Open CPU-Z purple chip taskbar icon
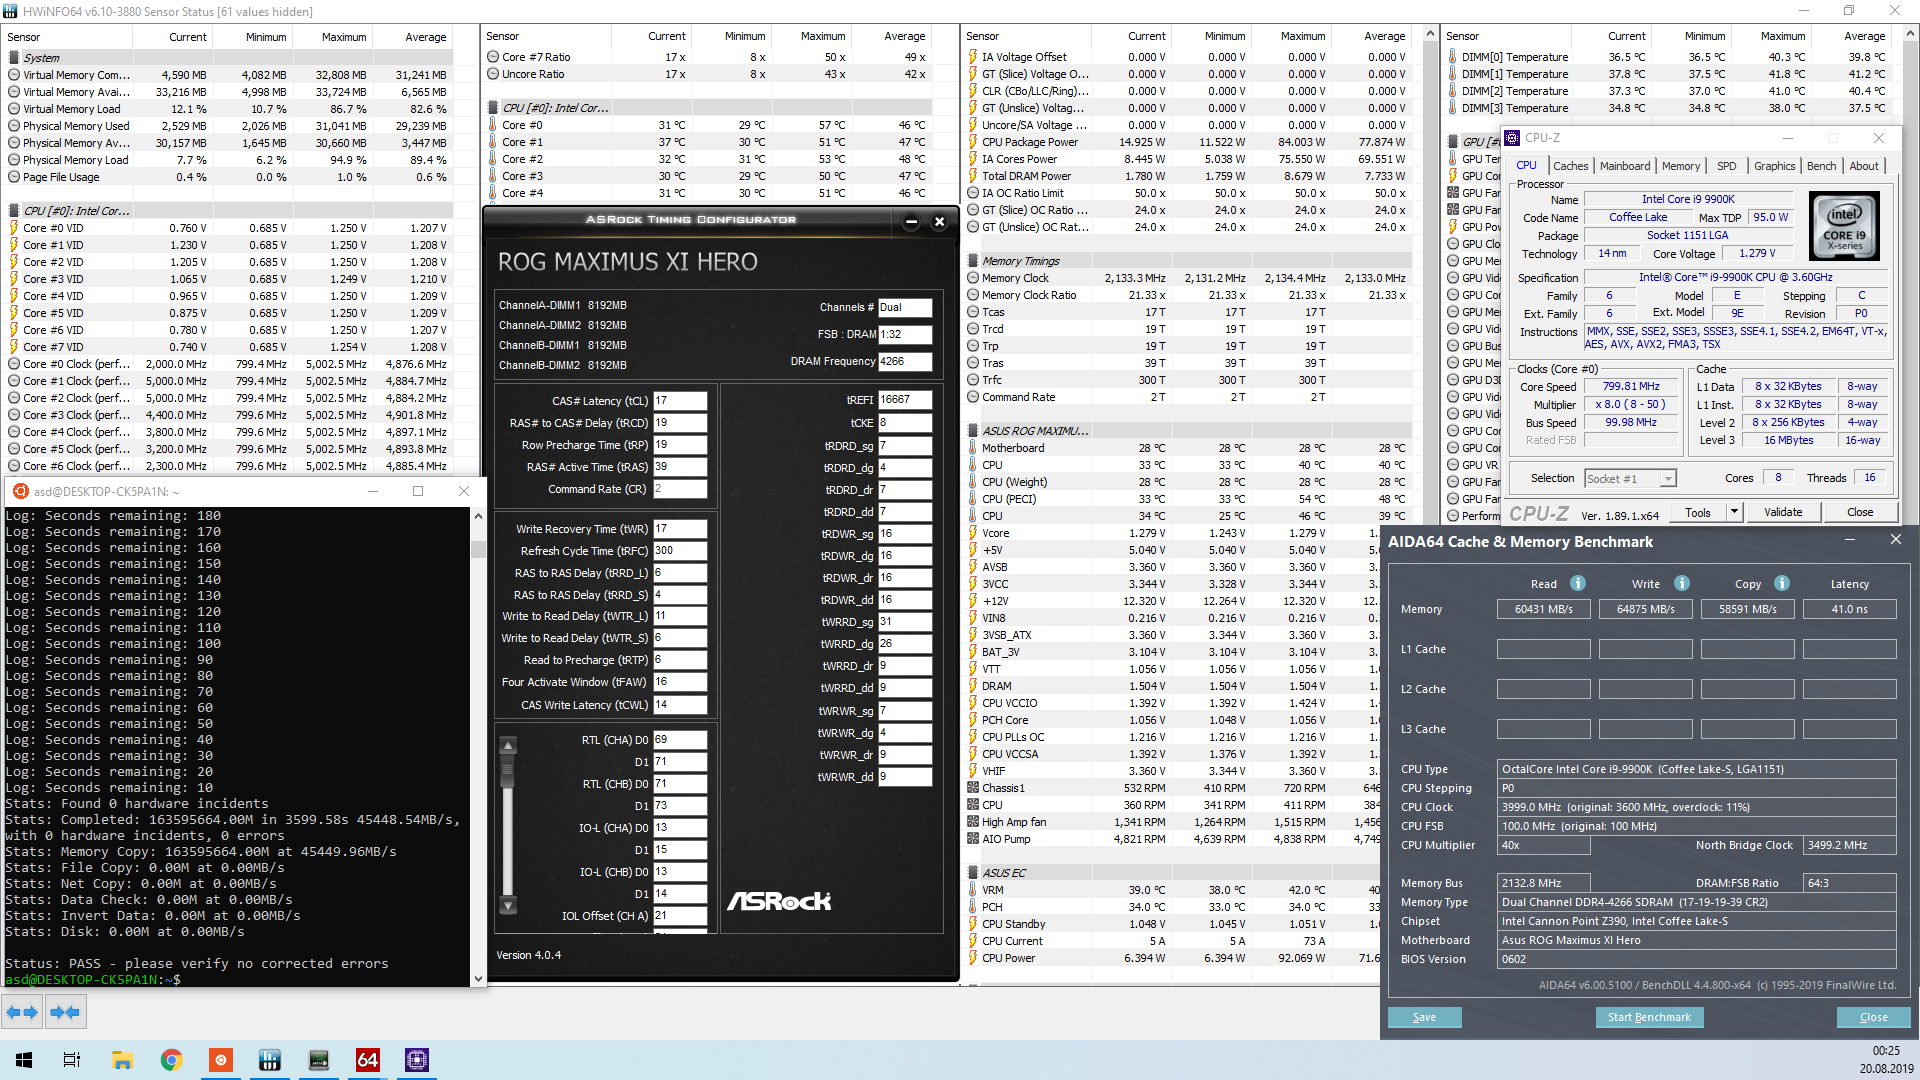 (x=416, y=1060)
